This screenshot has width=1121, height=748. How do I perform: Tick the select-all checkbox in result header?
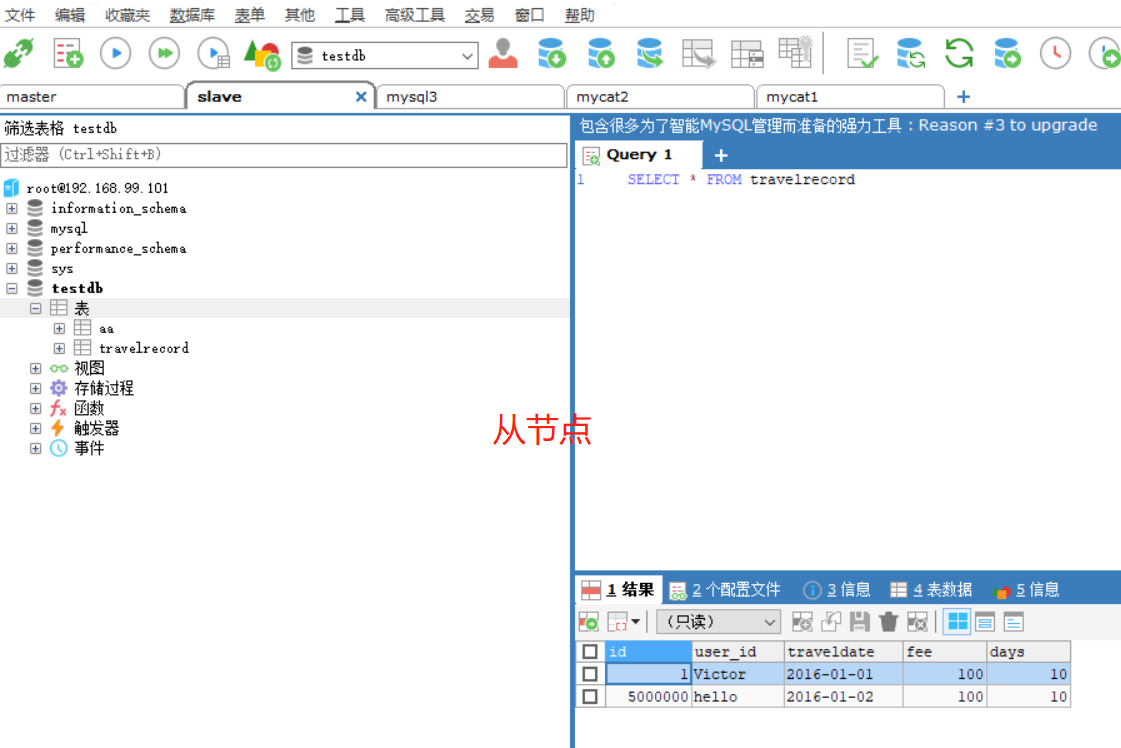point(590,651)
